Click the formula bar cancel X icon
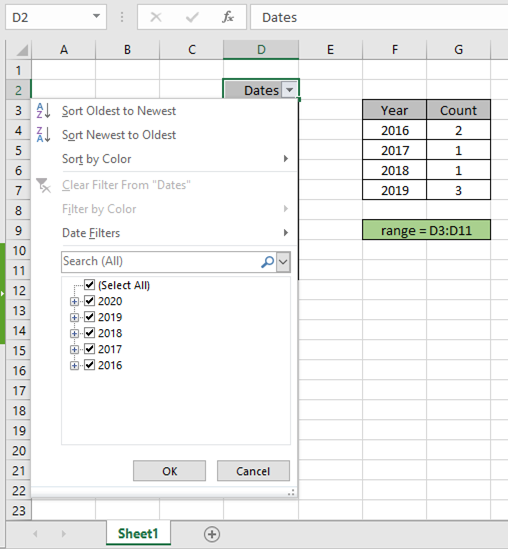Screen dimensions: 508x549 (x=156, y=17)
